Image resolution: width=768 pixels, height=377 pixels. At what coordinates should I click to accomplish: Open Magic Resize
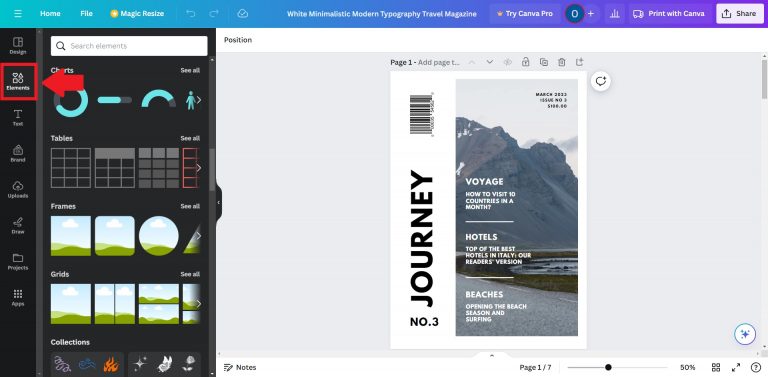click(137, 14)
